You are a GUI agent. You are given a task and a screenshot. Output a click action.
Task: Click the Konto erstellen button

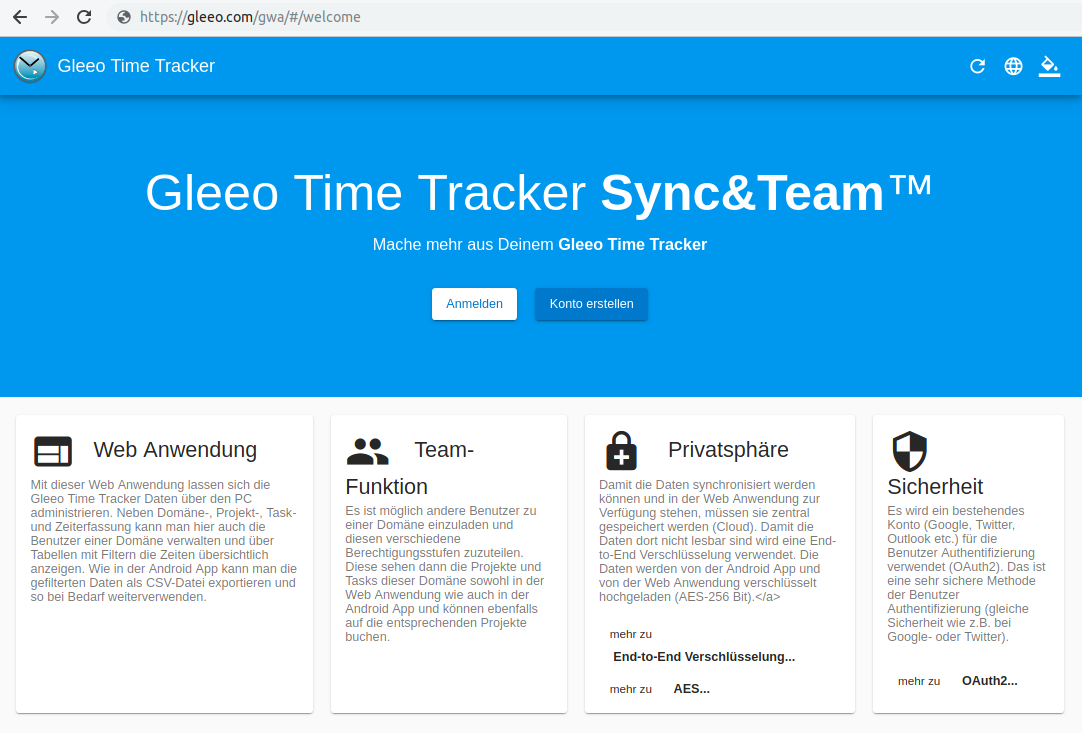pos(591,304)
